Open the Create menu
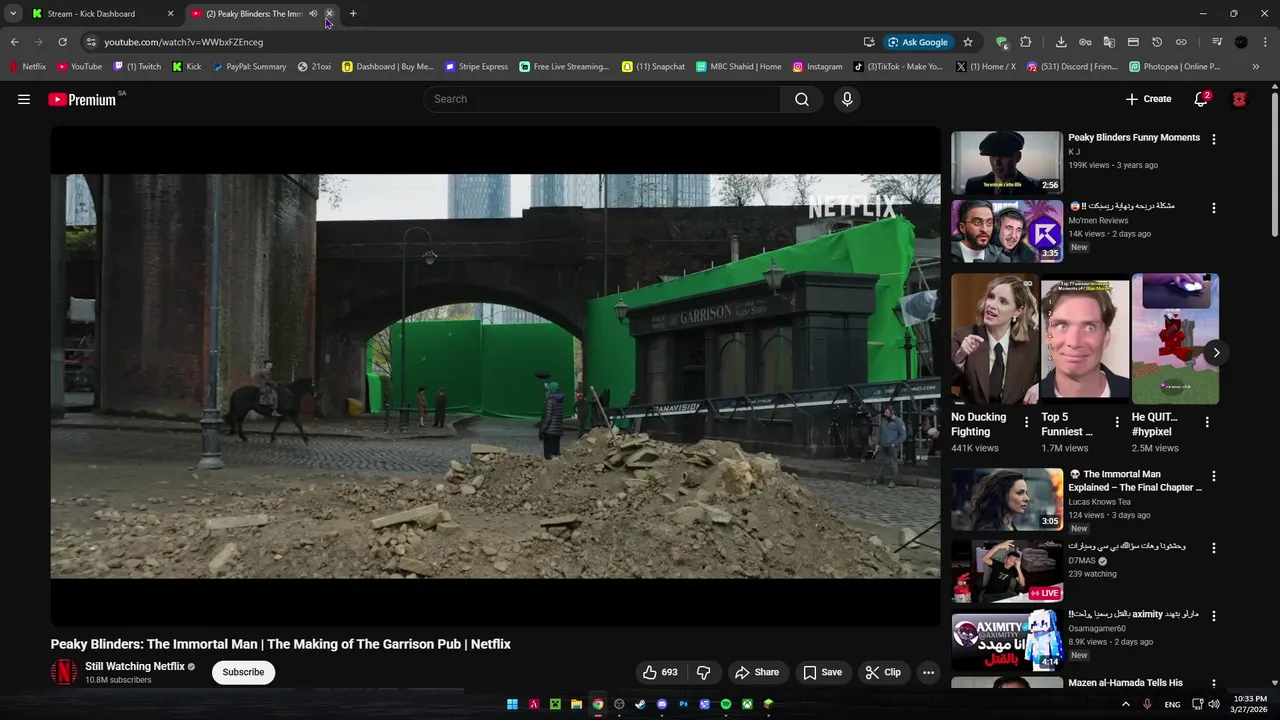The width and height of the screenshot is (1280, 720). pyautogui.click(x=1148, y=99)
